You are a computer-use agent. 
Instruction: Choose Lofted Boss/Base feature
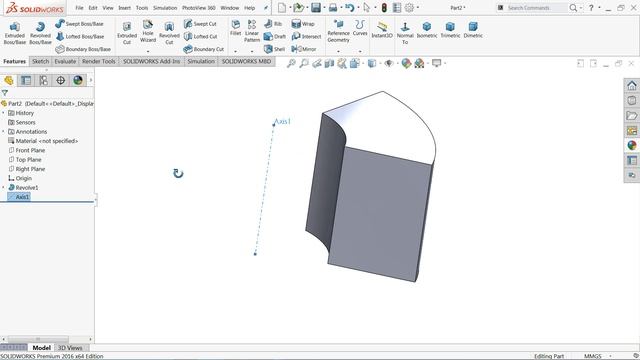(x=80, y=36)
